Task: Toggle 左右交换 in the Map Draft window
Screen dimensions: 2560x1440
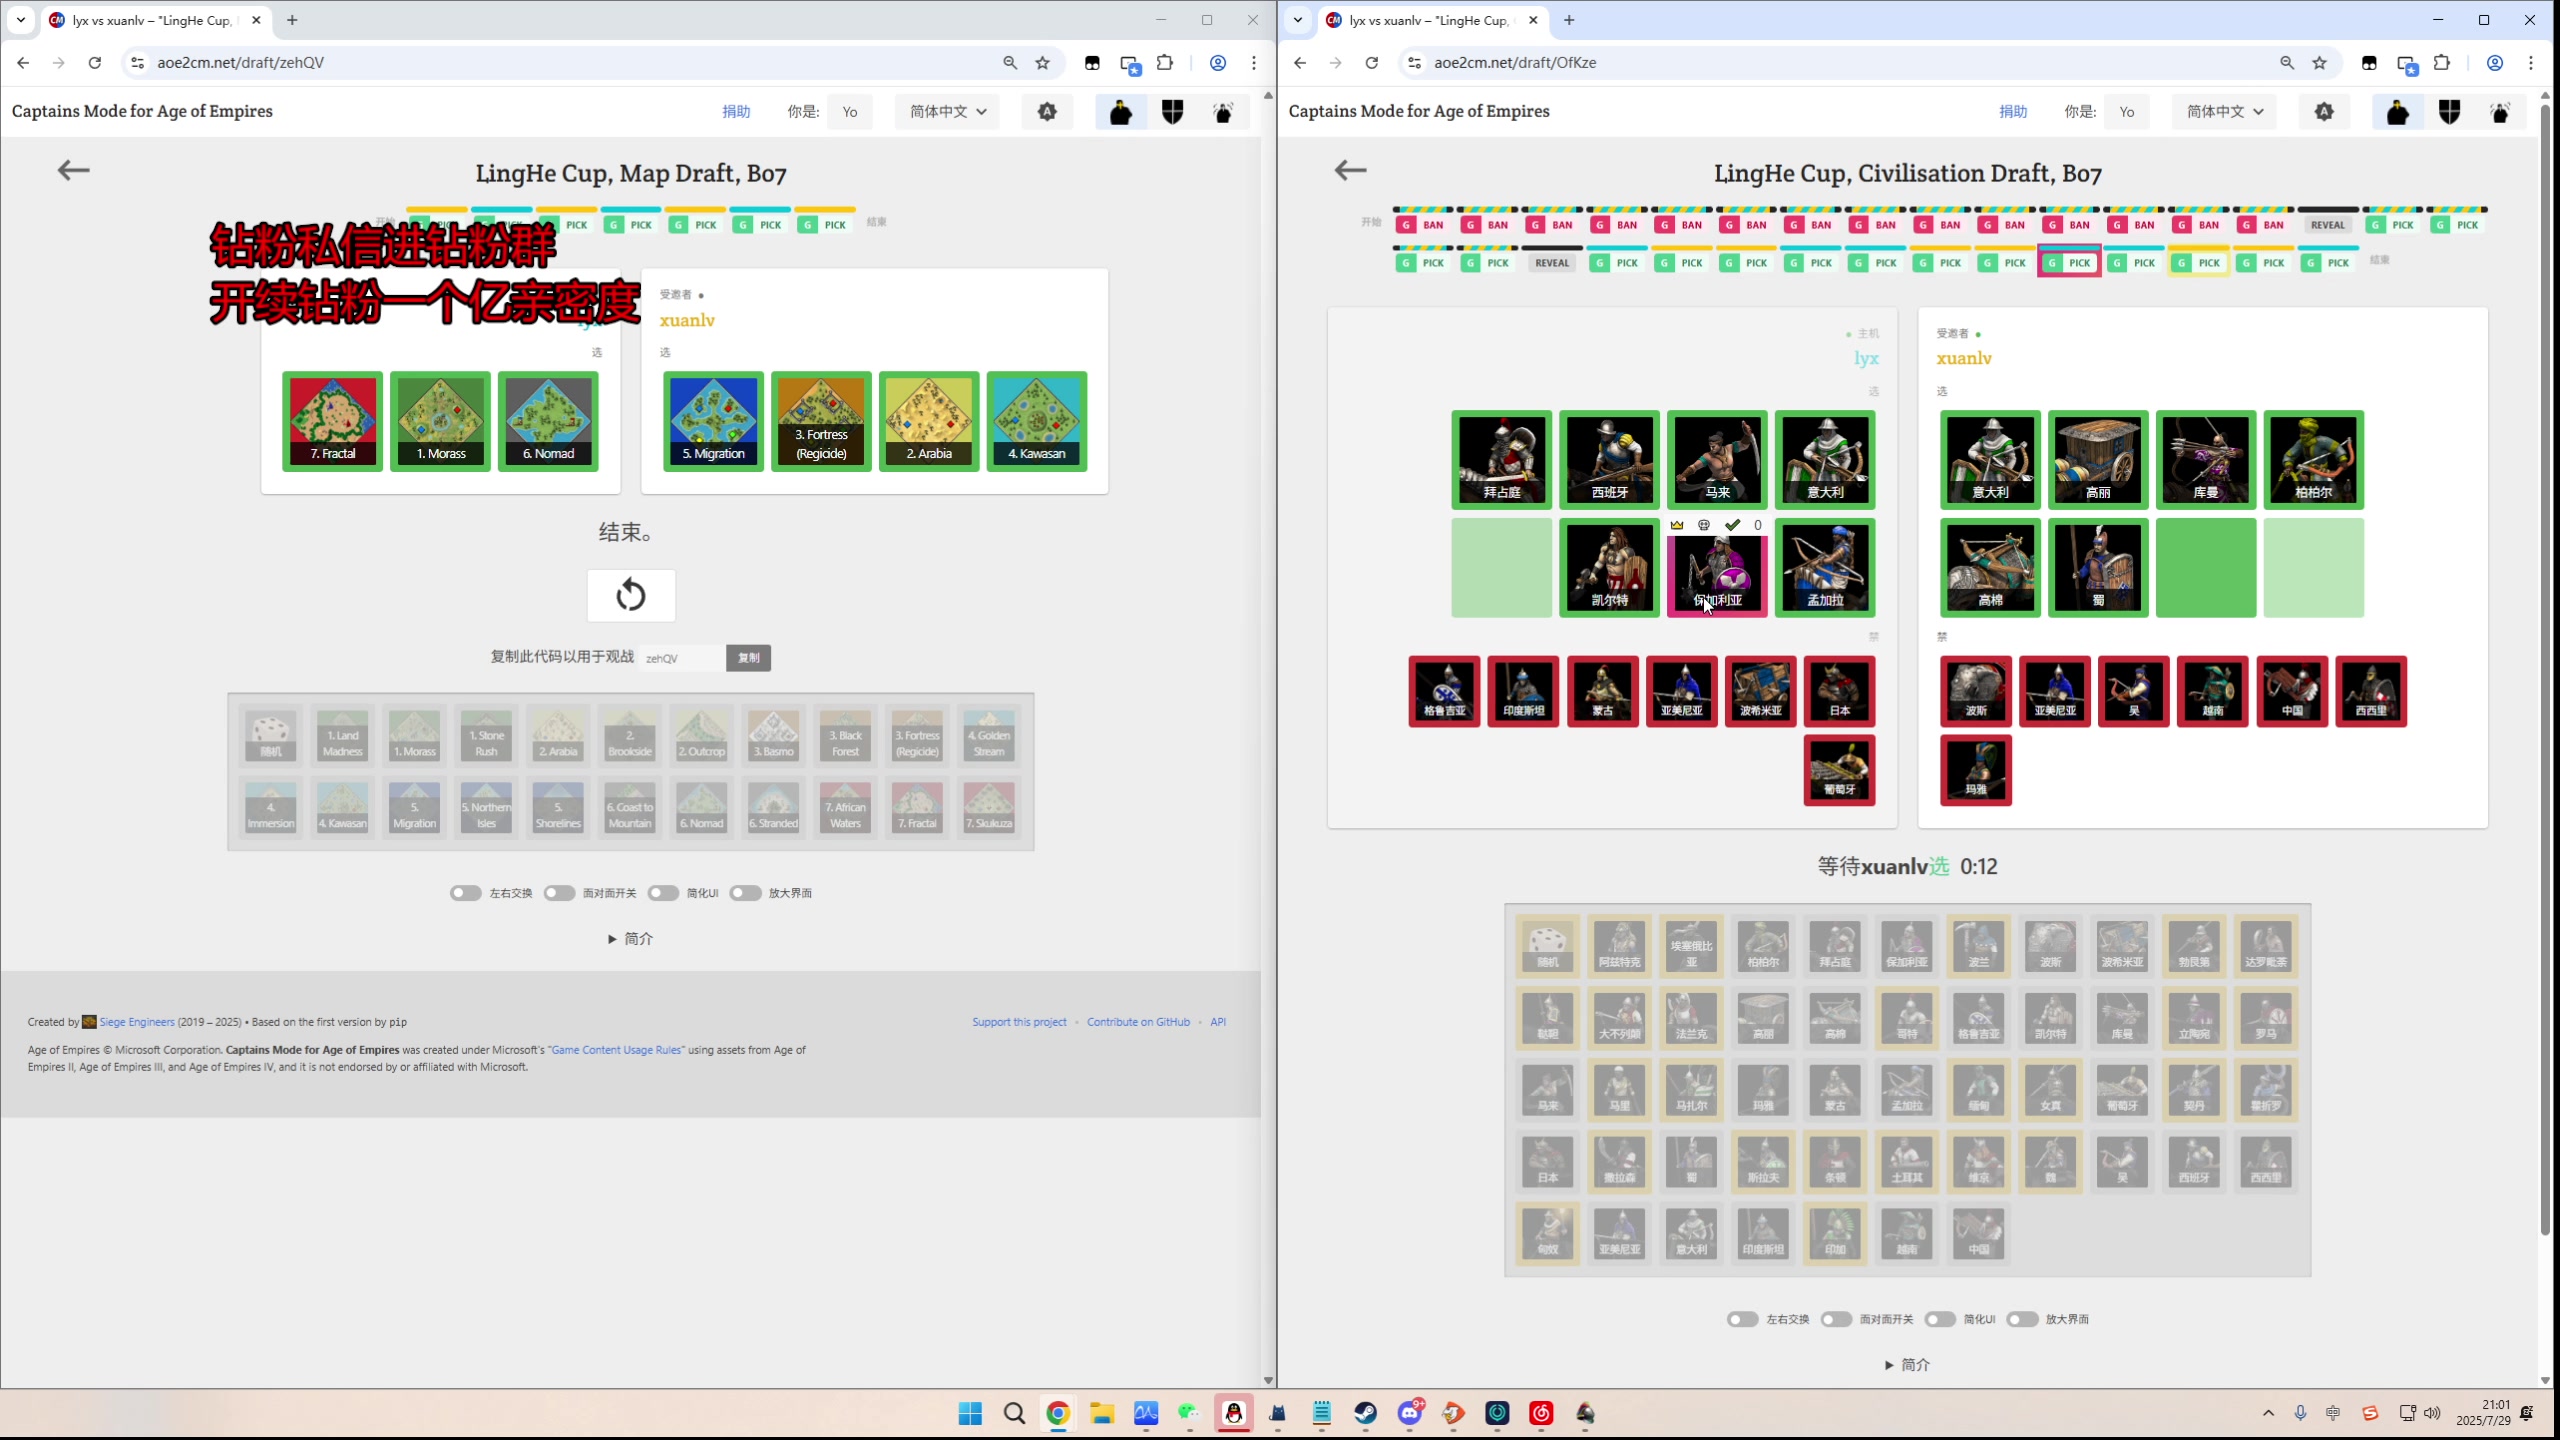Action: point(465,893)
